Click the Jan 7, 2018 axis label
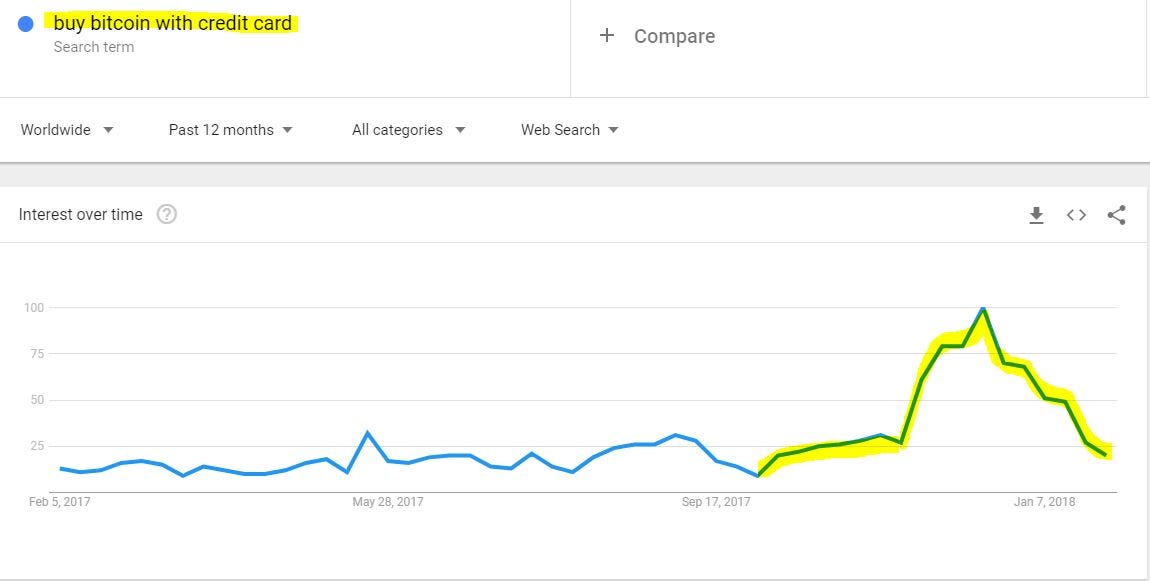This screenshot has height=581, width=1150. pos(1044,502)
